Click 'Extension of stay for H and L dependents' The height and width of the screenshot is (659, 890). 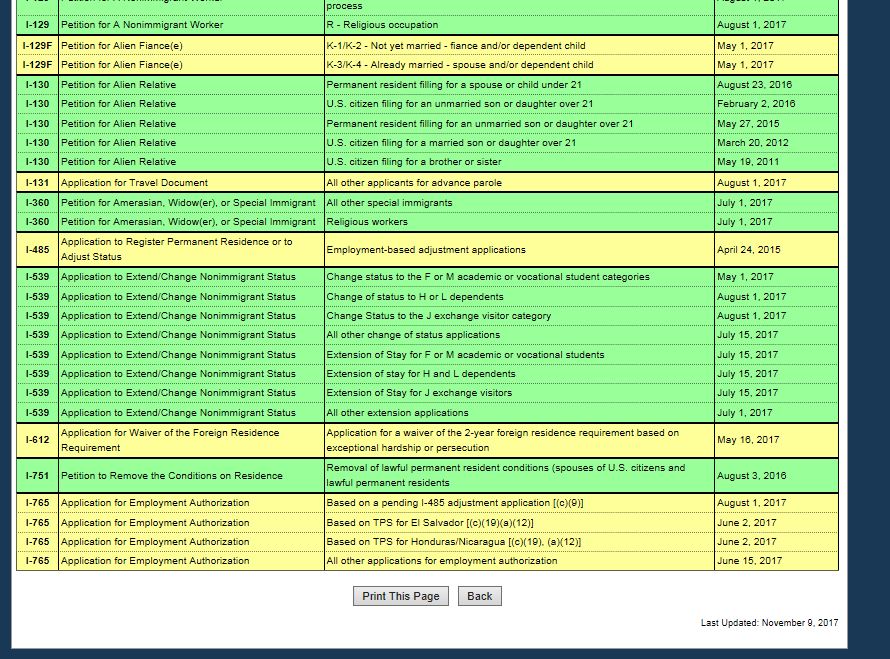coord(421,374)
